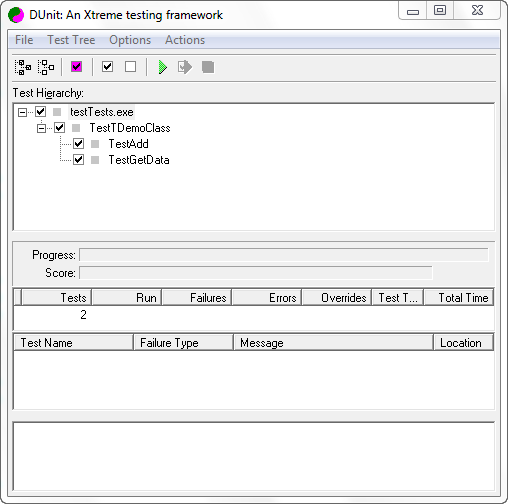Viewport: 508px width, 504px height.
Task: Click the tests count value 2
Action: [x=83, y=315]
